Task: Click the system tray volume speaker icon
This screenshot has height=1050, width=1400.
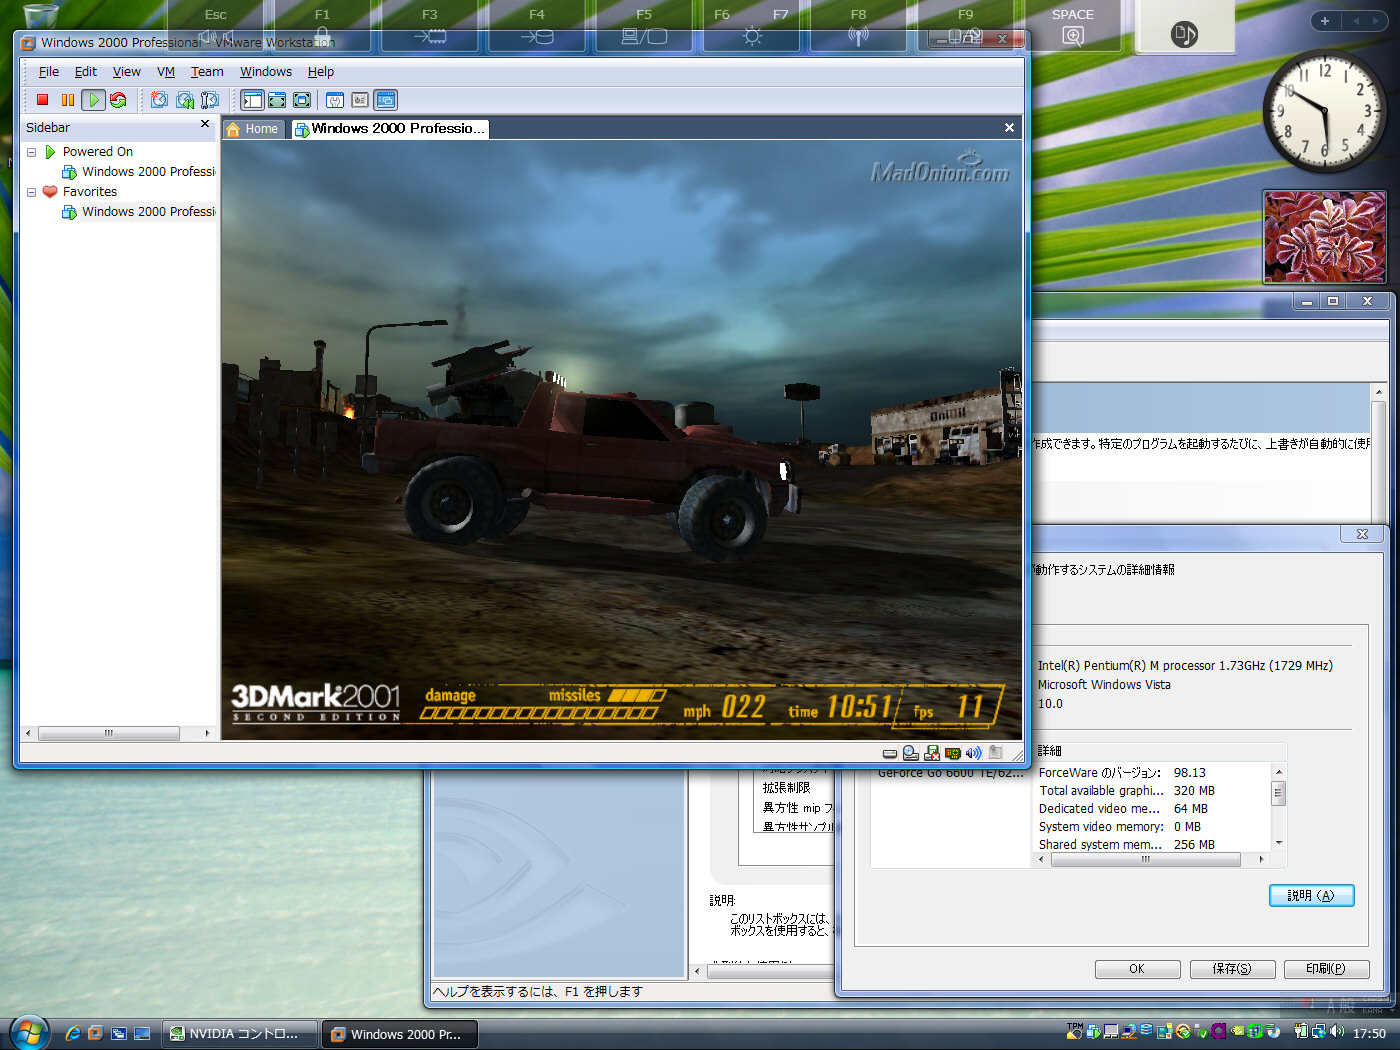Action: pyautogui.click(x=1337, y=1032)
